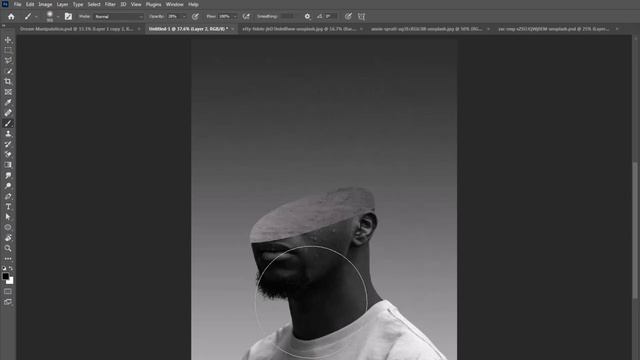The width and height of the screenshot is (640, 360).
Task: Enable airbrush-style build-up
Action: 246,17
